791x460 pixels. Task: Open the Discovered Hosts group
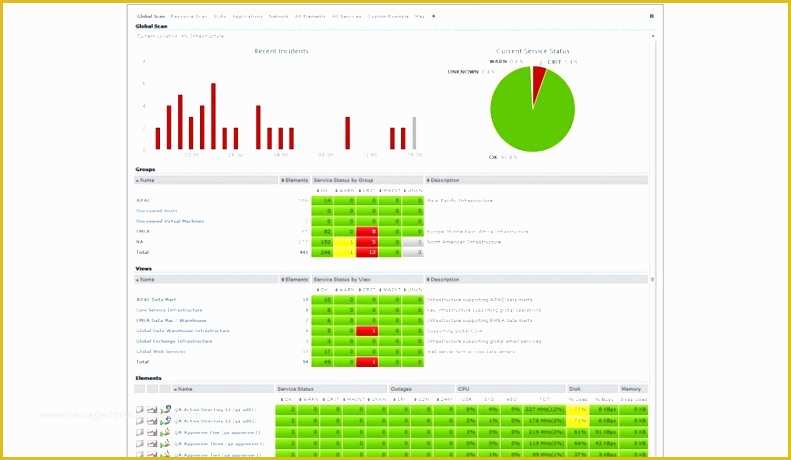click(x=156, y=211)
